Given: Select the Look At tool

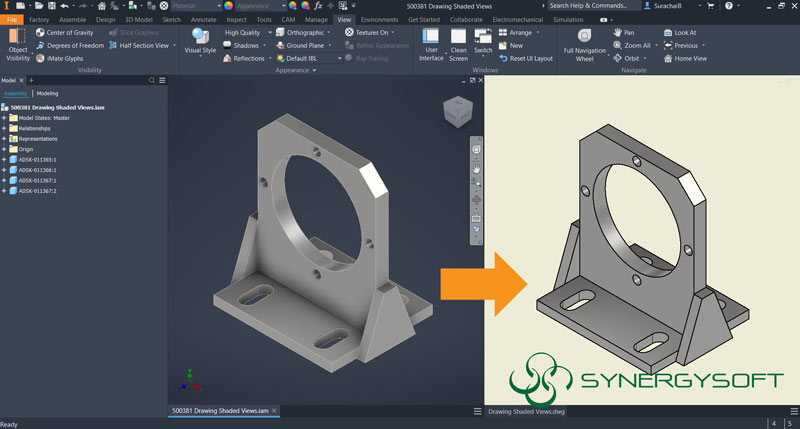Looking at the screenshot, I should click(x=680, y=33).
